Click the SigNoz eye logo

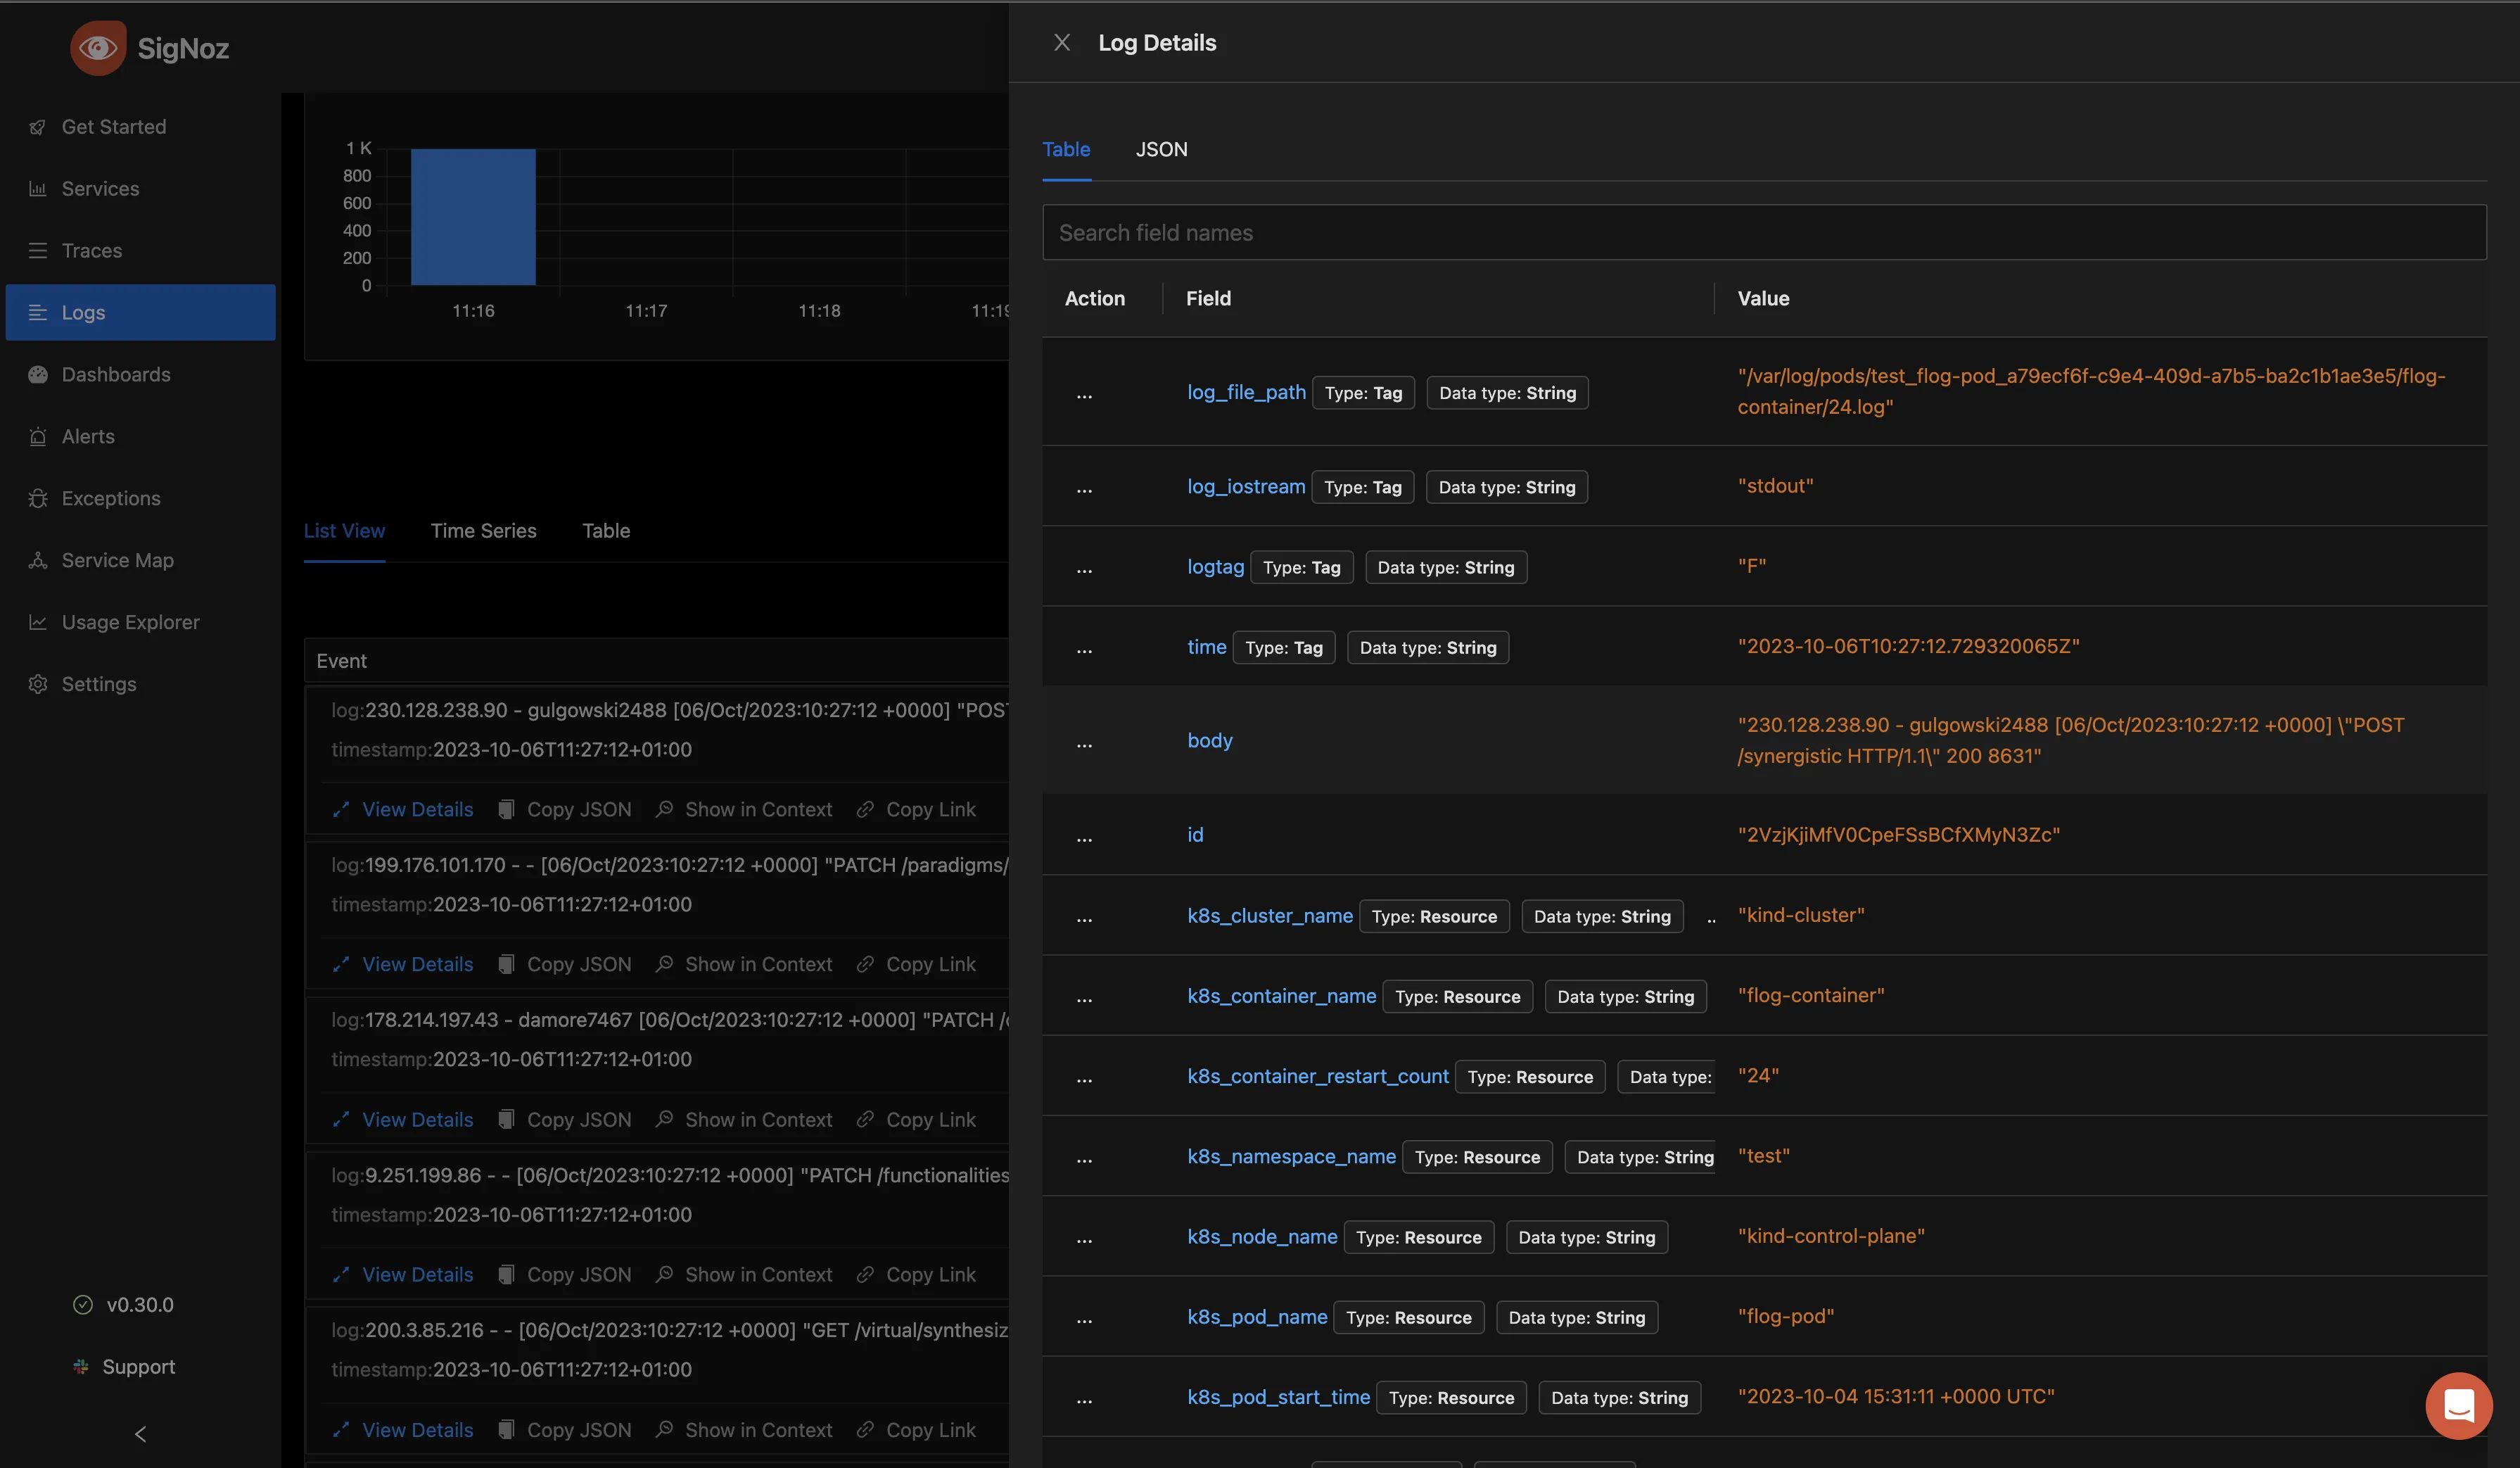[98, 48]
